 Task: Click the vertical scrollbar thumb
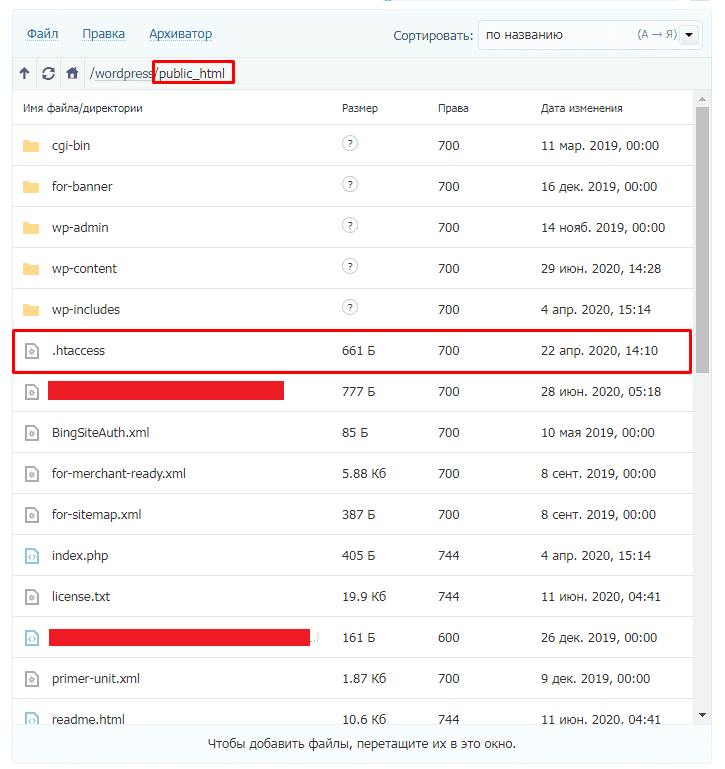tap(702, 240)
